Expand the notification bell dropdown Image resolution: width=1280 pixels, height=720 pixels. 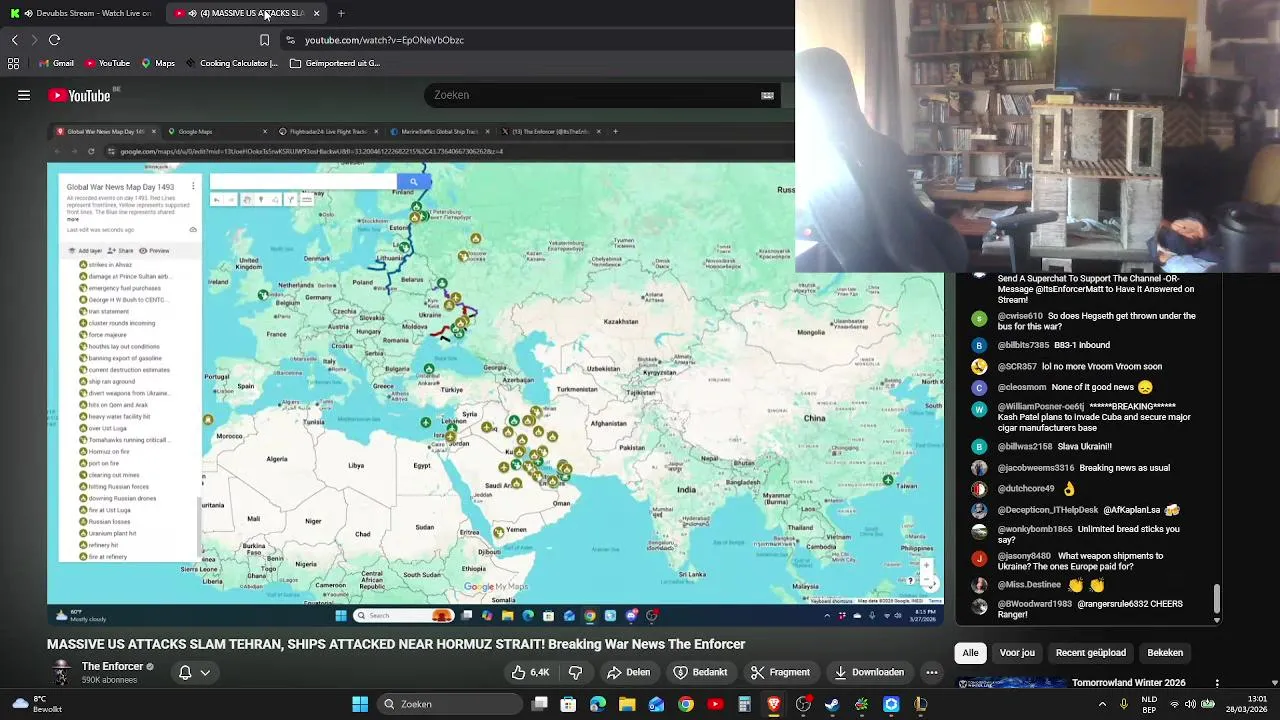tap(194, 672)
